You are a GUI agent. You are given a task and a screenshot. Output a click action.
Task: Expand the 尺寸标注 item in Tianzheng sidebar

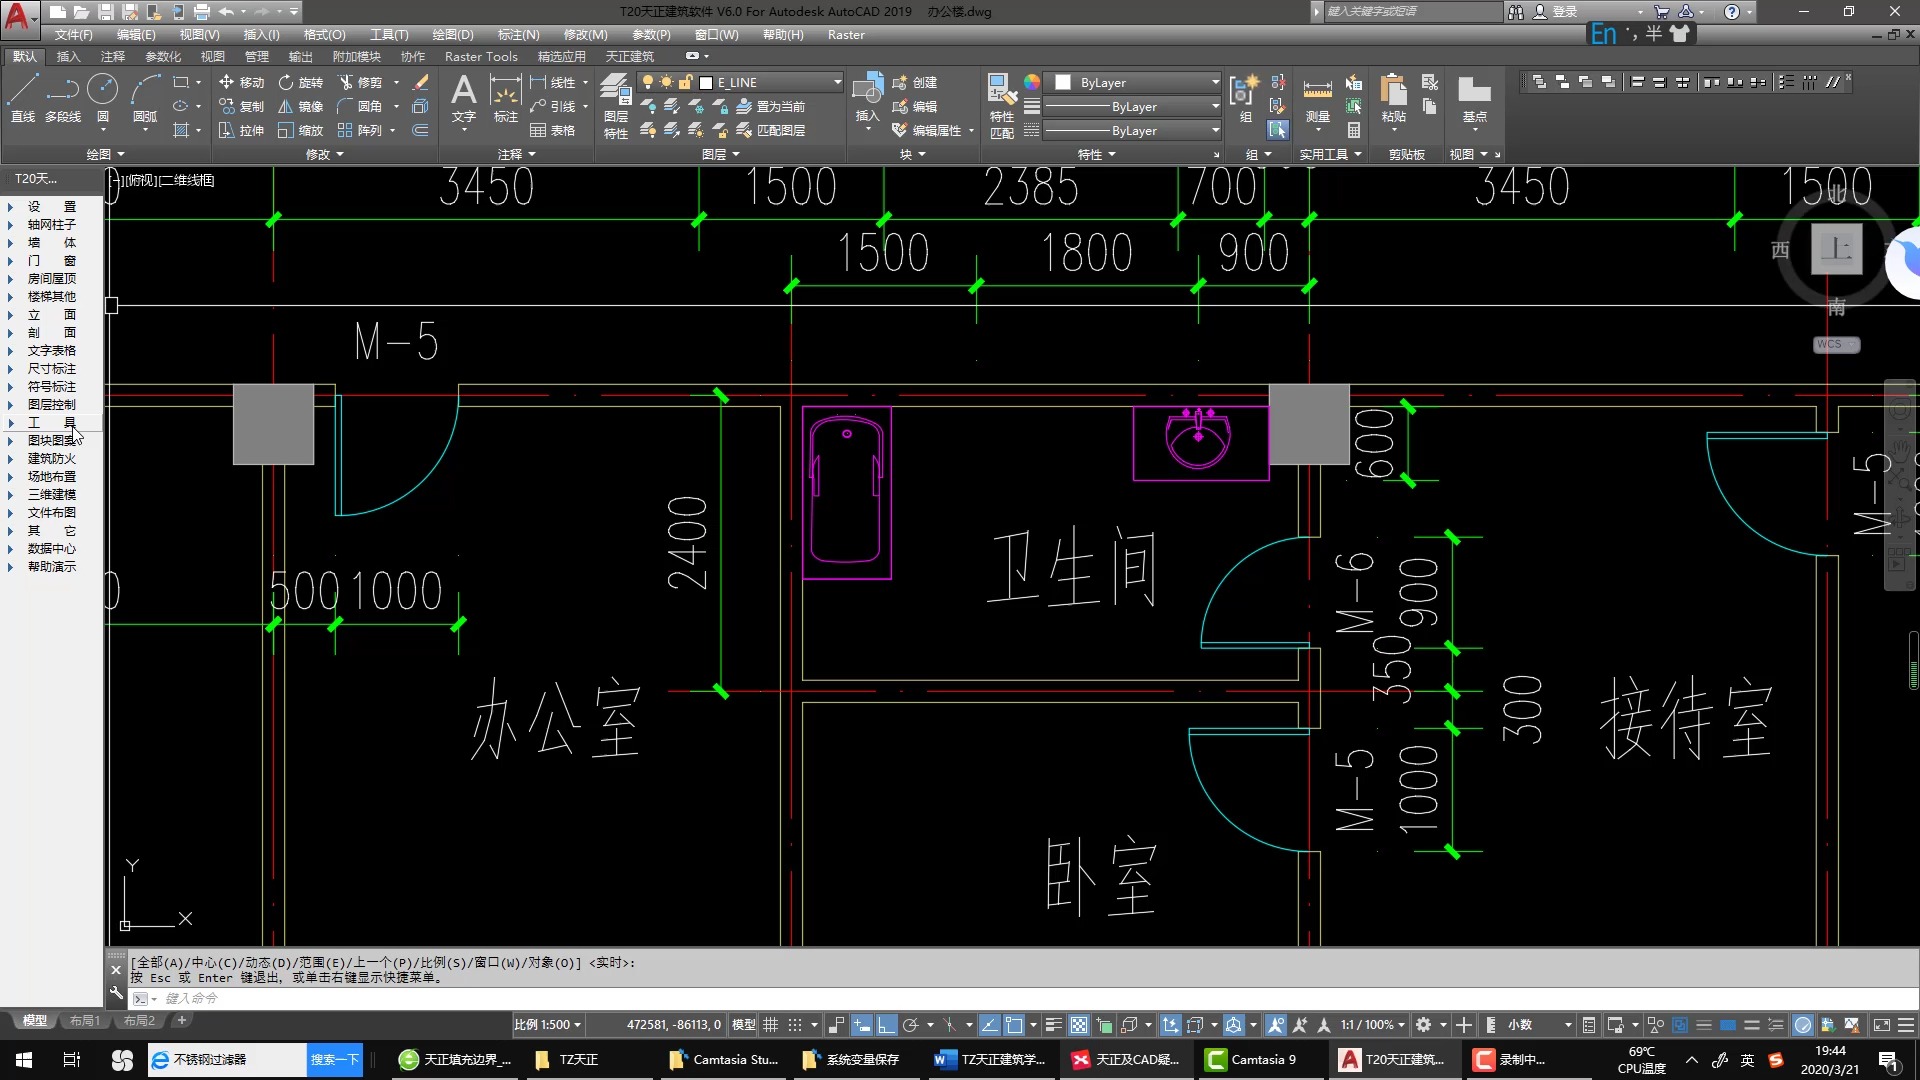pos(50,368)
